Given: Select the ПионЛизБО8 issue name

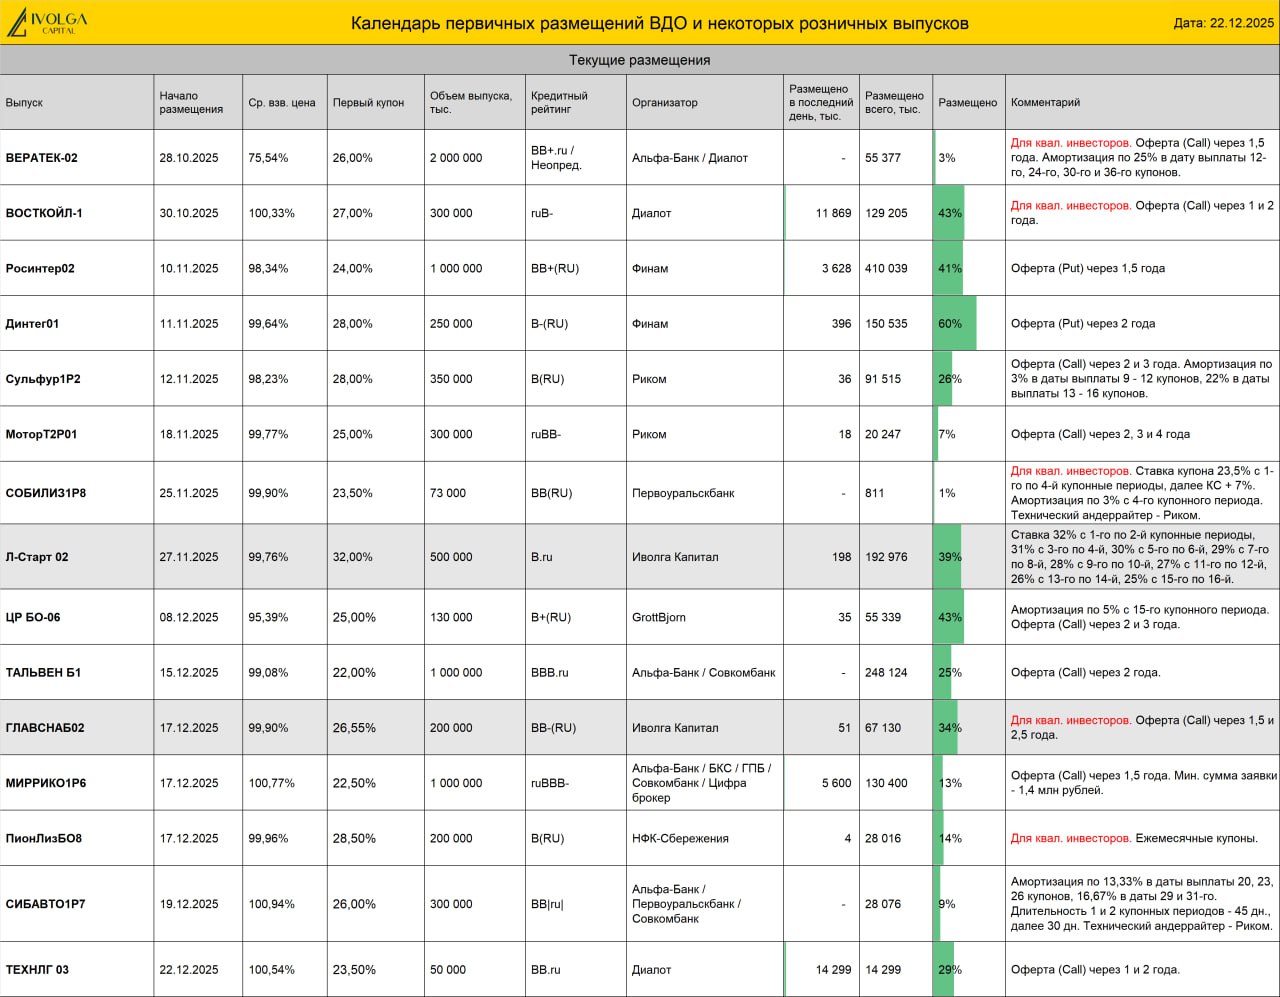Looking at the screenshot, I should 44,838.
